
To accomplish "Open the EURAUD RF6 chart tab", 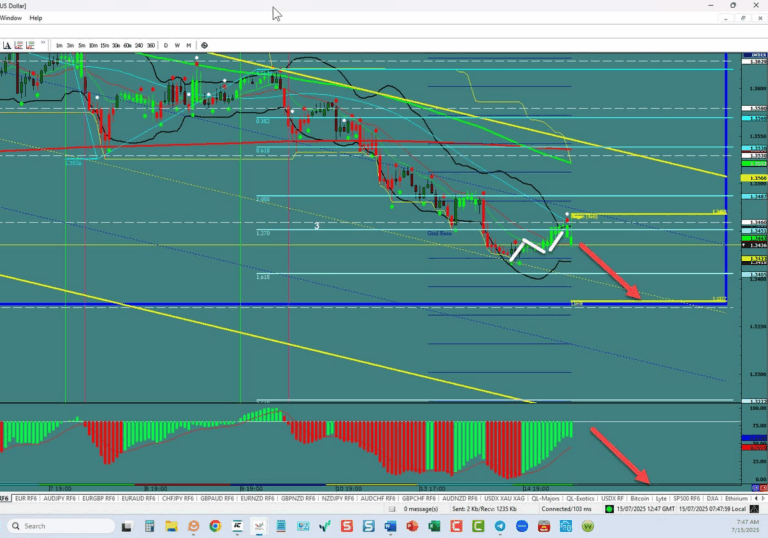I will 138,498.
